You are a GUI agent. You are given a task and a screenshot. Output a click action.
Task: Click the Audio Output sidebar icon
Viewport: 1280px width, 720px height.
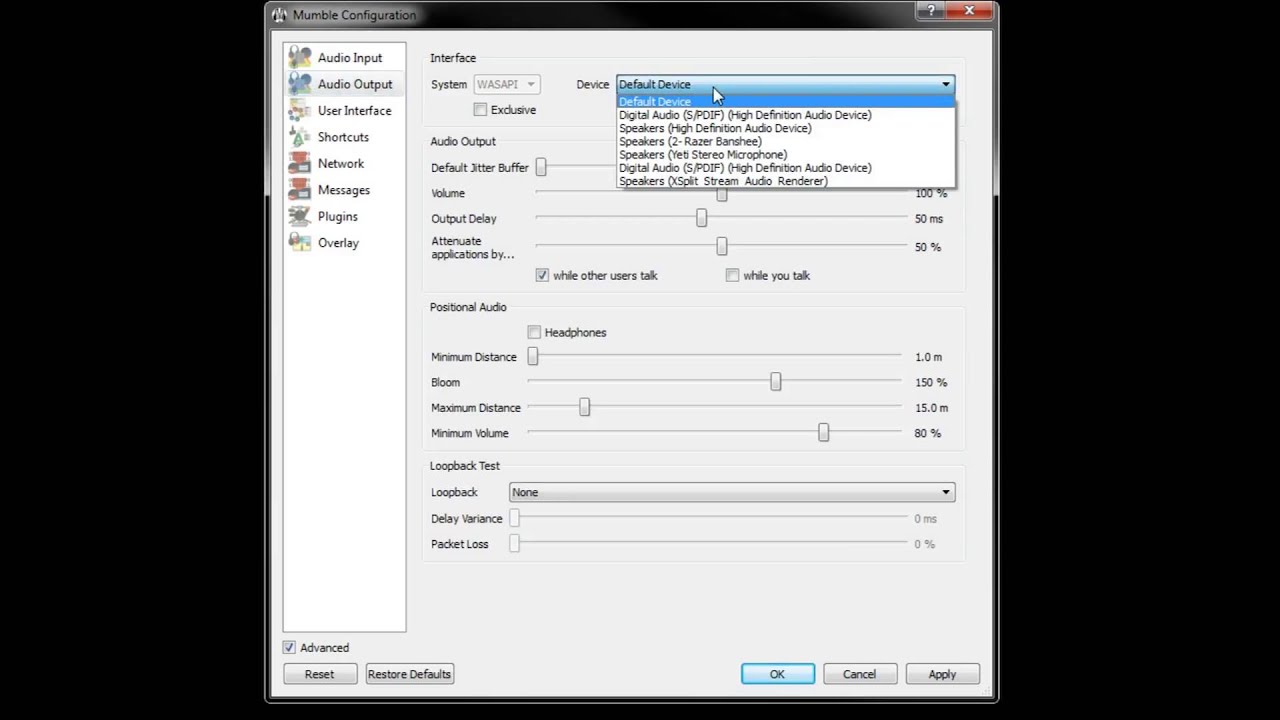point(299,84)
